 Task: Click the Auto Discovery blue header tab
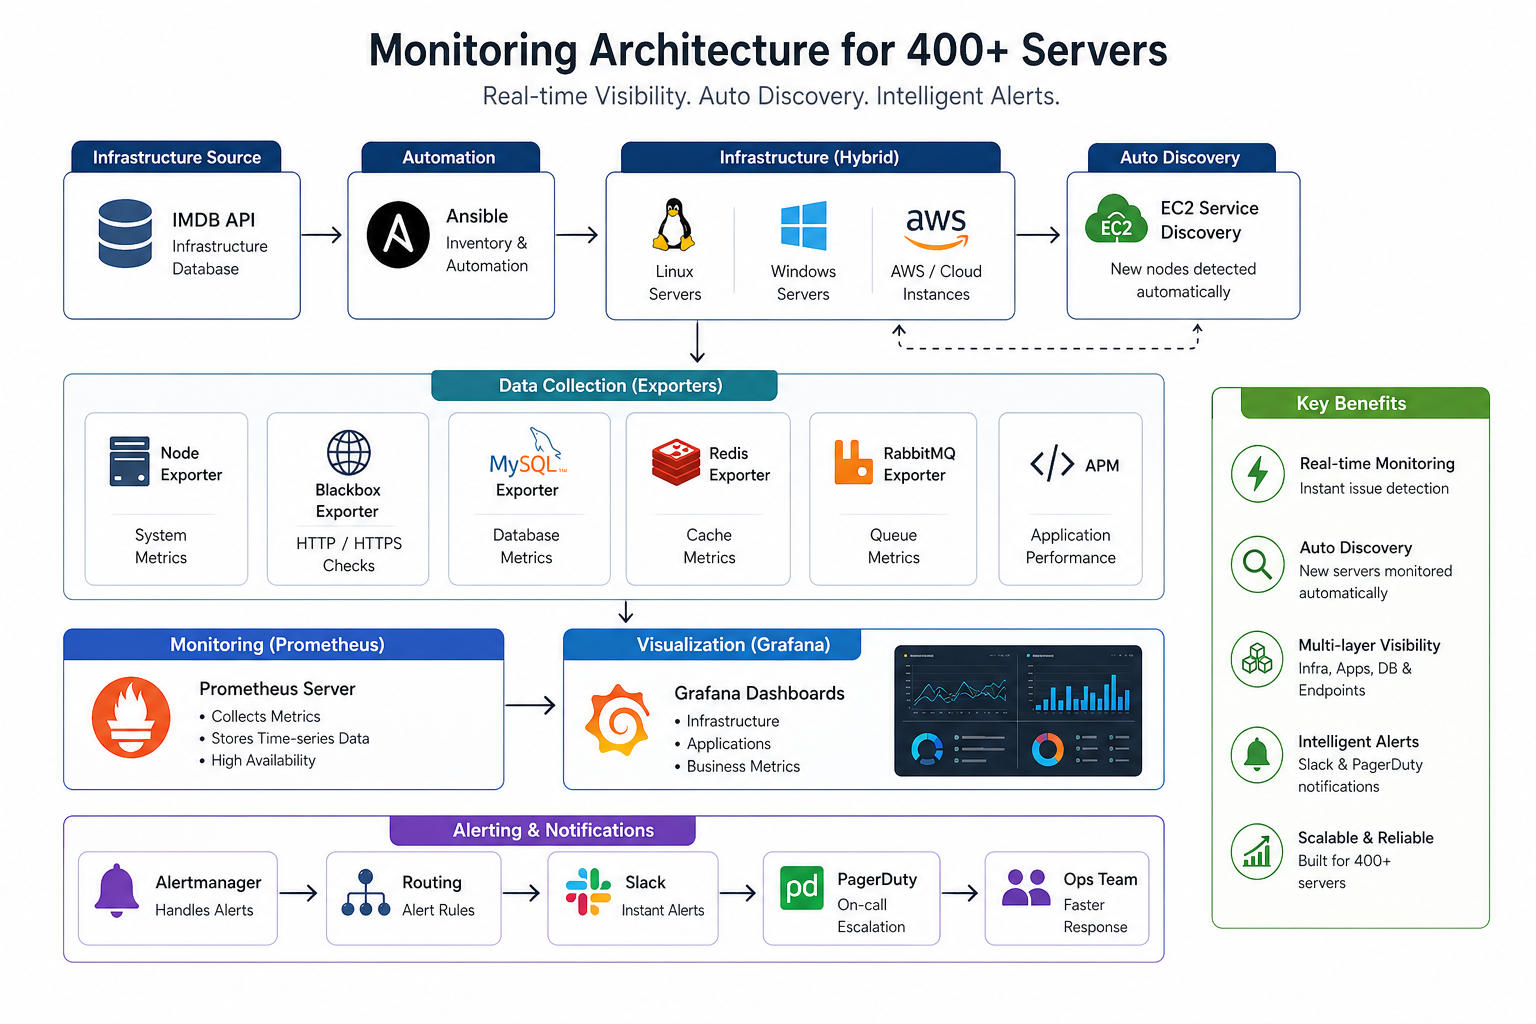click(1181, 157)
